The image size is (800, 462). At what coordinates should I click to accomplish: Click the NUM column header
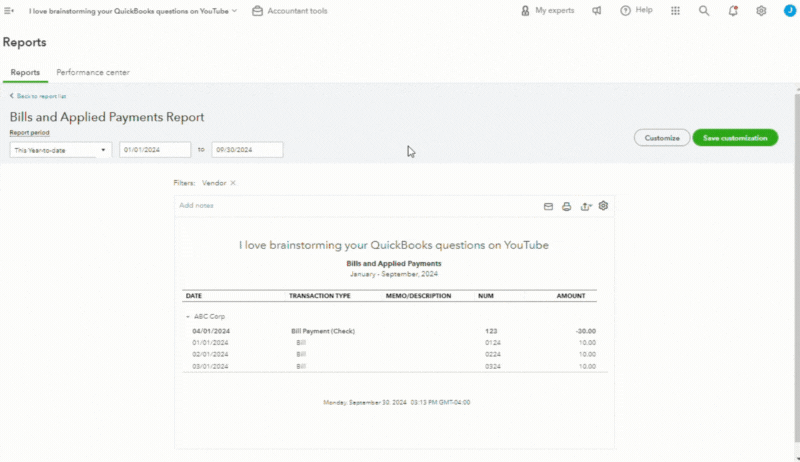pyautogui.click(x=486, y=296)
